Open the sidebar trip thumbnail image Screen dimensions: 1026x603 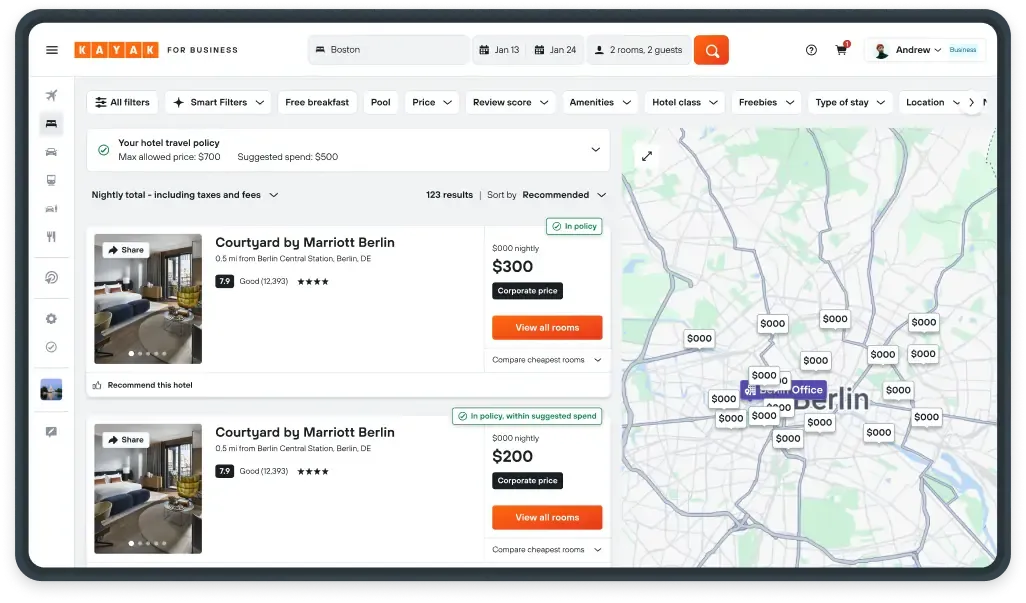(x=51, y=389)
